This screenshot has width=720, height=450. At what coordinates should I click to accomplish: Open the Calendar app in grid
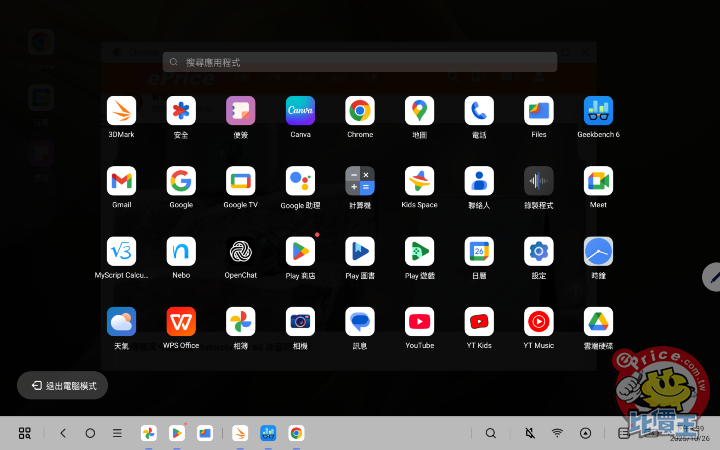tap(479, 251)
